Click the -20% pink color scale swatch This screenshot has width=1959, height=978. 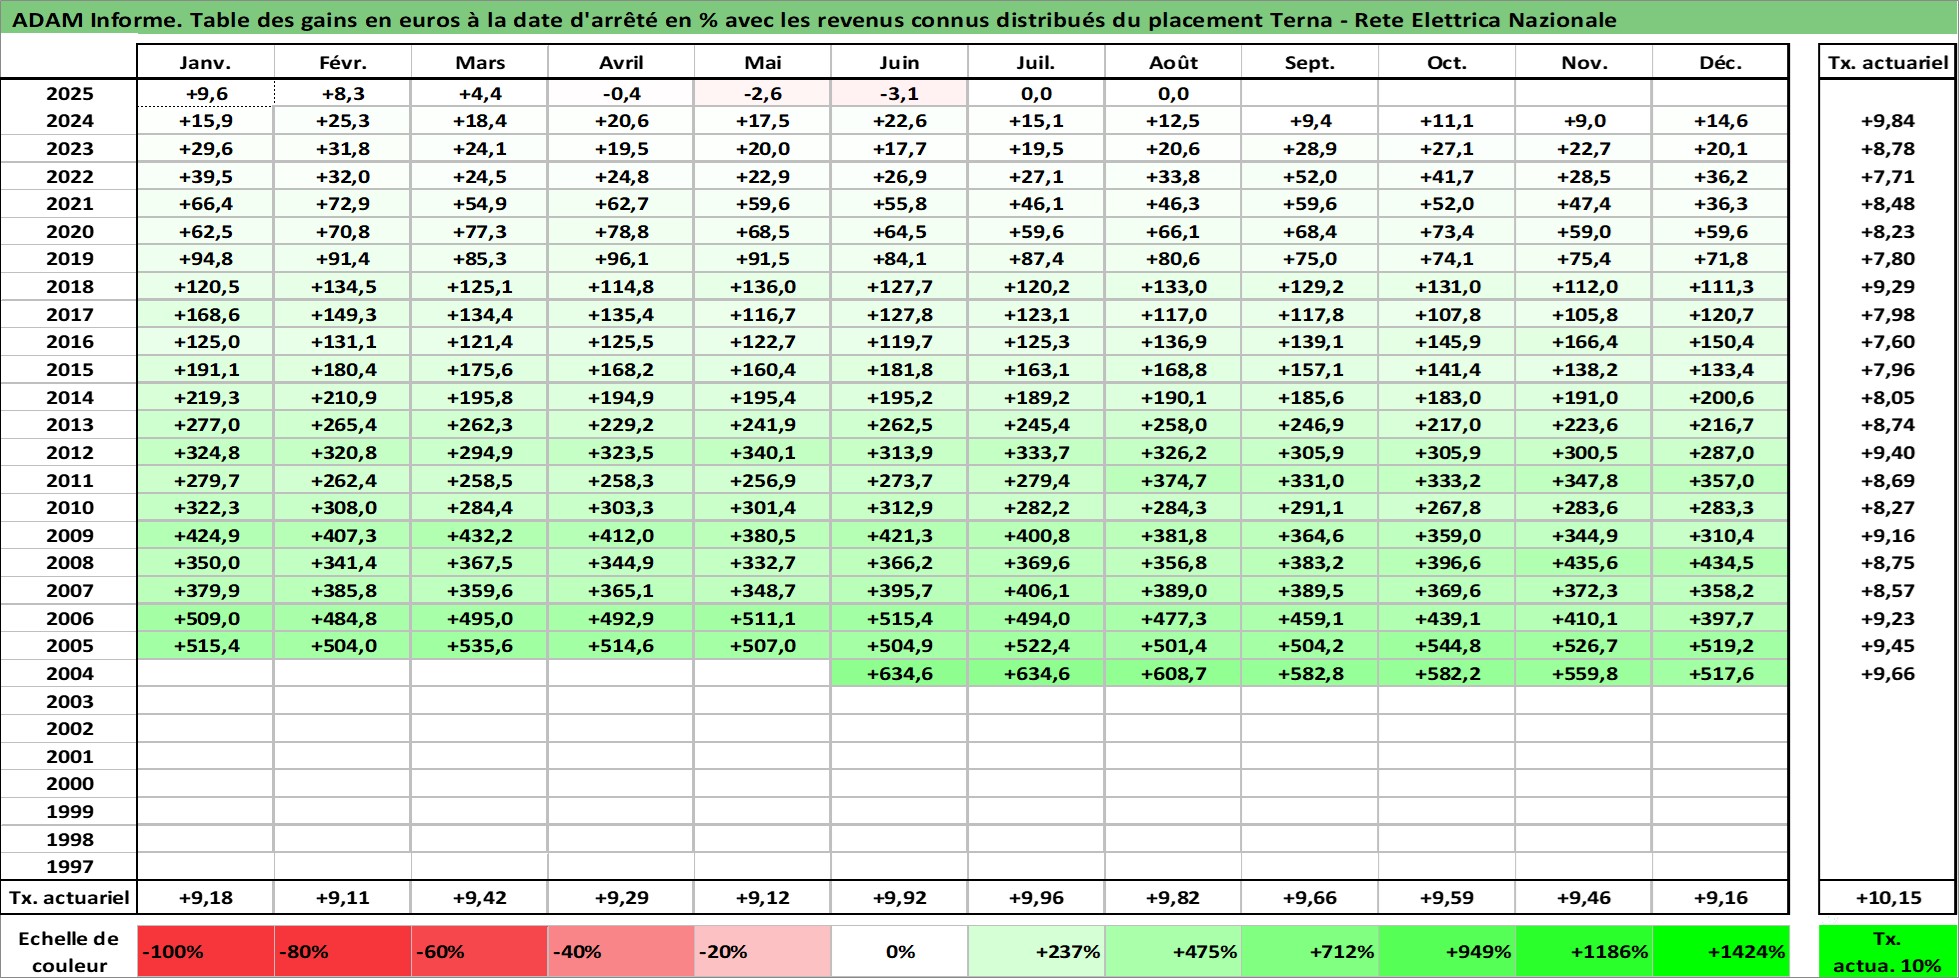(763, 952)
